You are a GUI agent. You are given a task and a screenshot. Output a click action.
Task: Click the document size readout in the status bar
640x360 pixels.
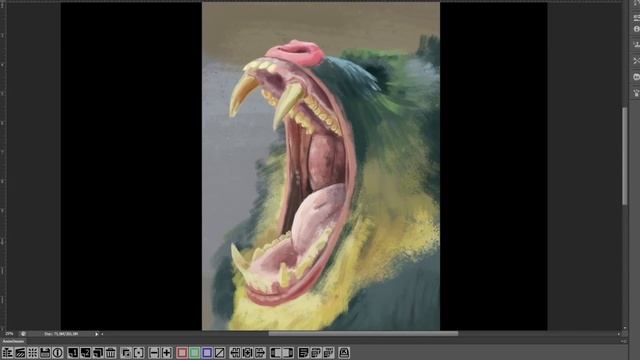pos(61,334)
